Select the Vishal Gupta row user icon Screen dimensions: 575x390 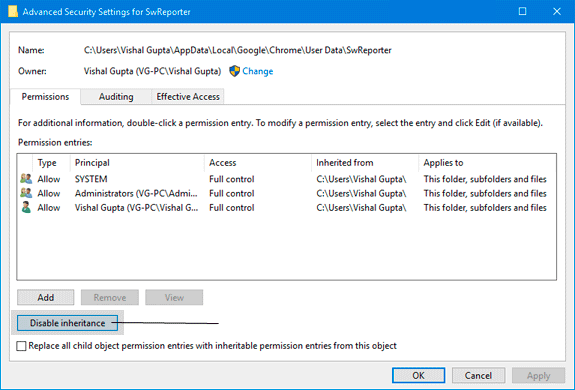[x=26, y=207]
